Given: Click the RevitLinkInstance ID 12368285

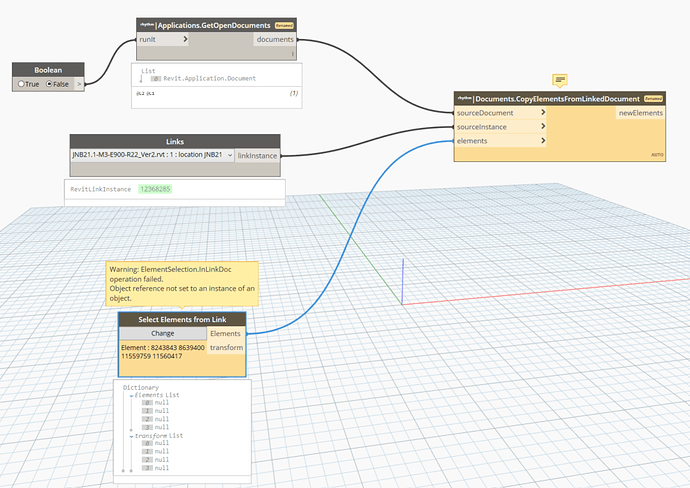Looking at the screenshot, I should (154, 188).
